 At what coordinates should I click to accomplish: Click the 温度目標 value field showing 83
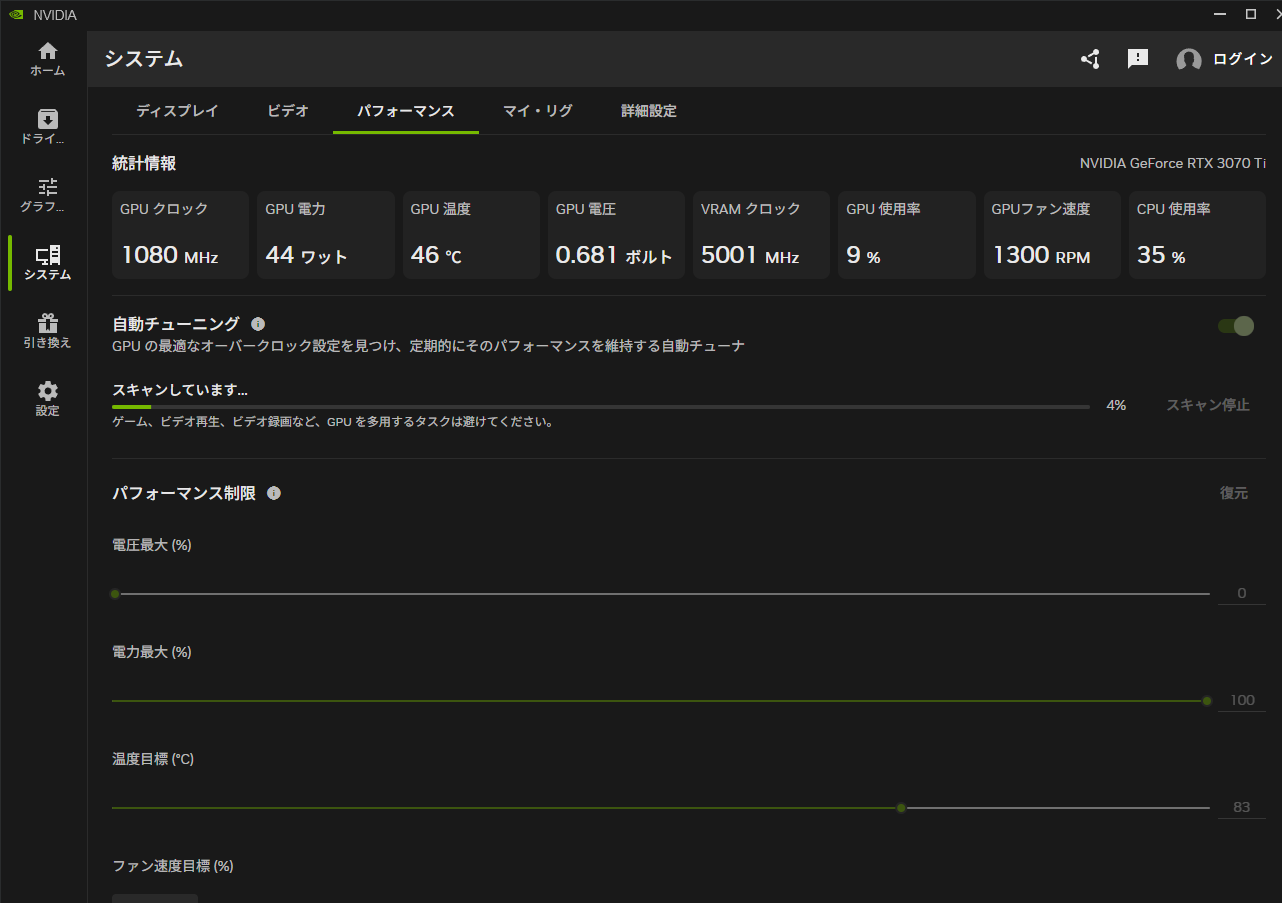click(1242, 807)
